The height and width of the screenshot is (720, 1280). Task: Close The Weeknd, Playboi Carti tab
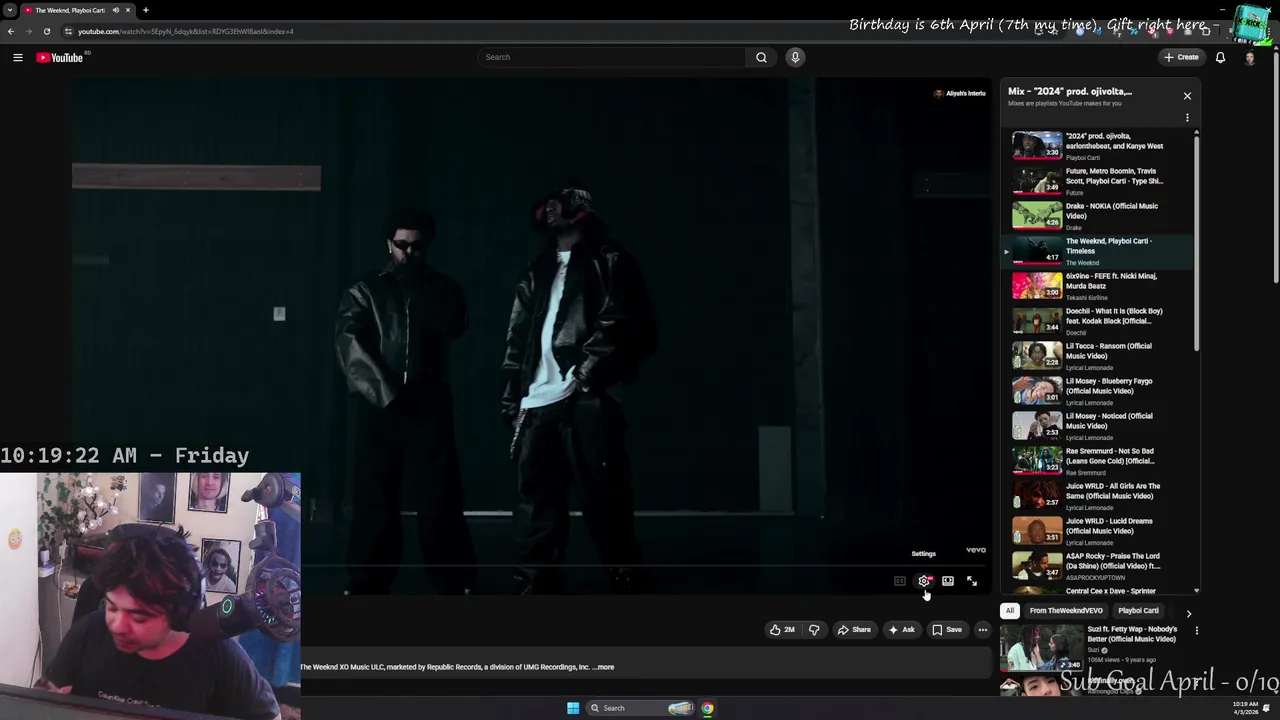[128, 10]
